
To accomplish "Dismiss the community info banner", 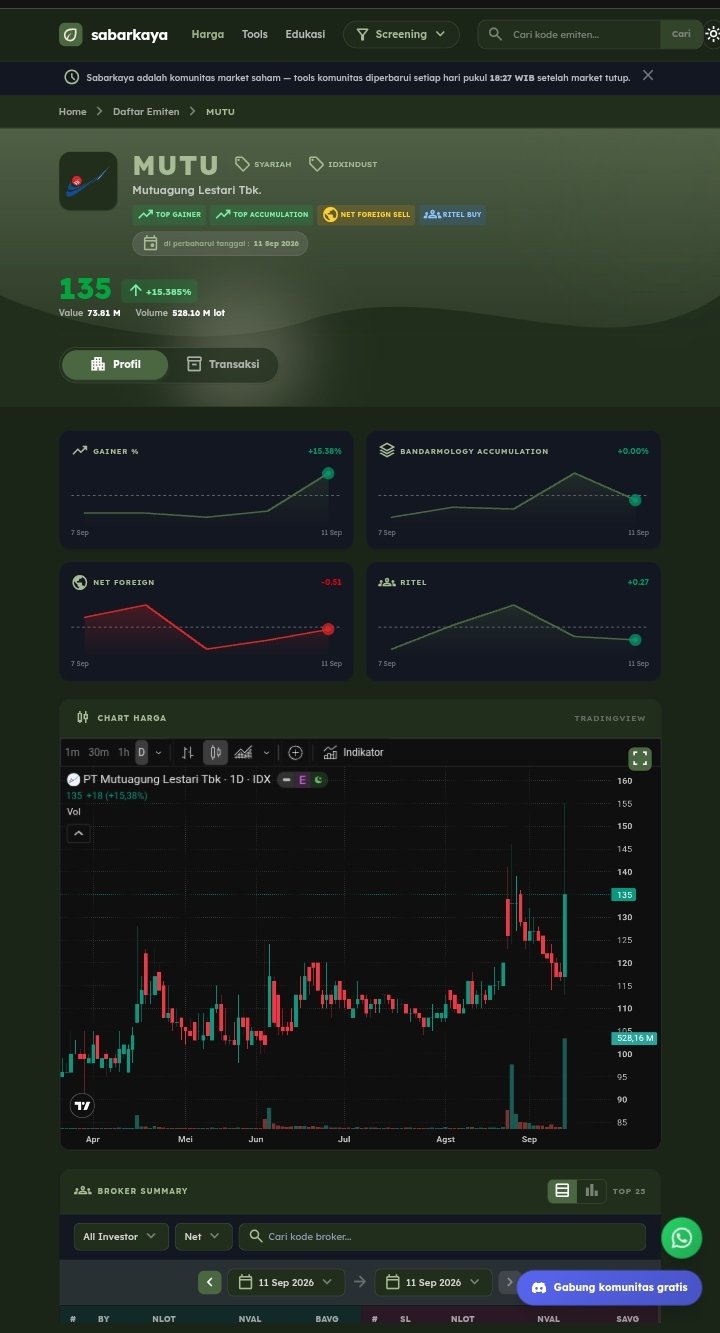I will point(648,76).
